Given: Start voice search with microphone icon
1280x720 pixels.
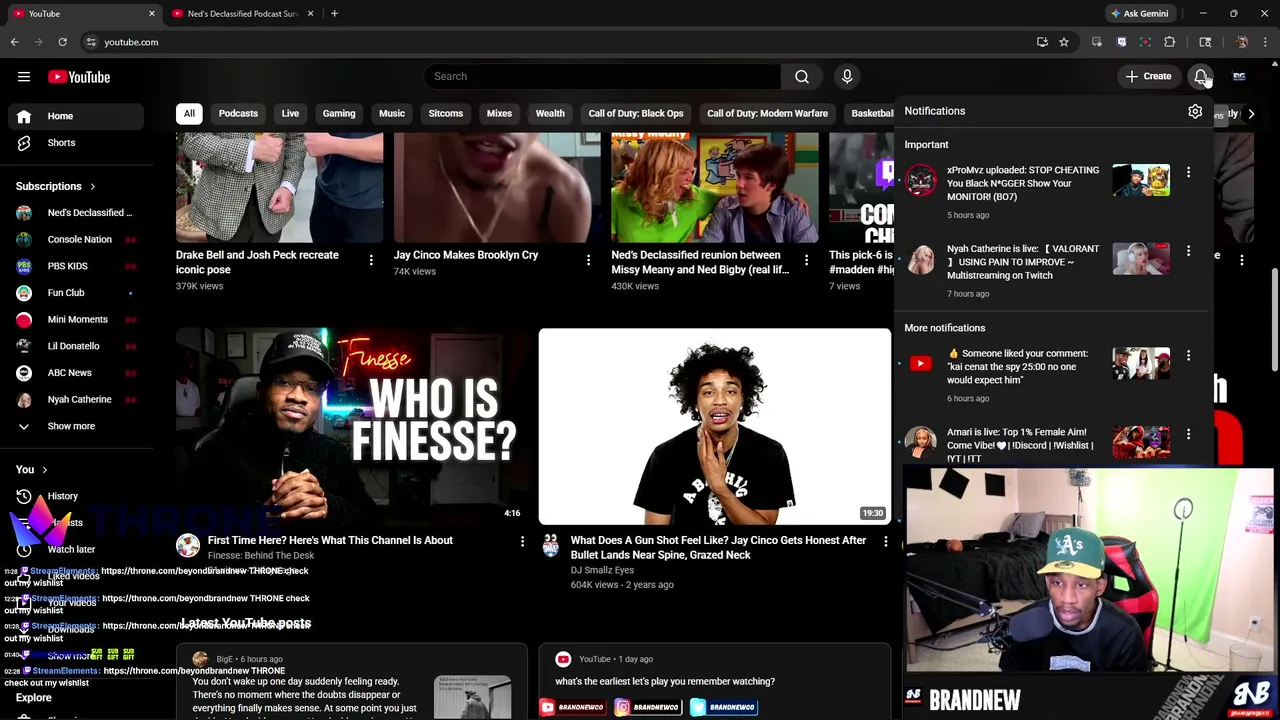Looking at the screenshot, I should tap(847, 76).
